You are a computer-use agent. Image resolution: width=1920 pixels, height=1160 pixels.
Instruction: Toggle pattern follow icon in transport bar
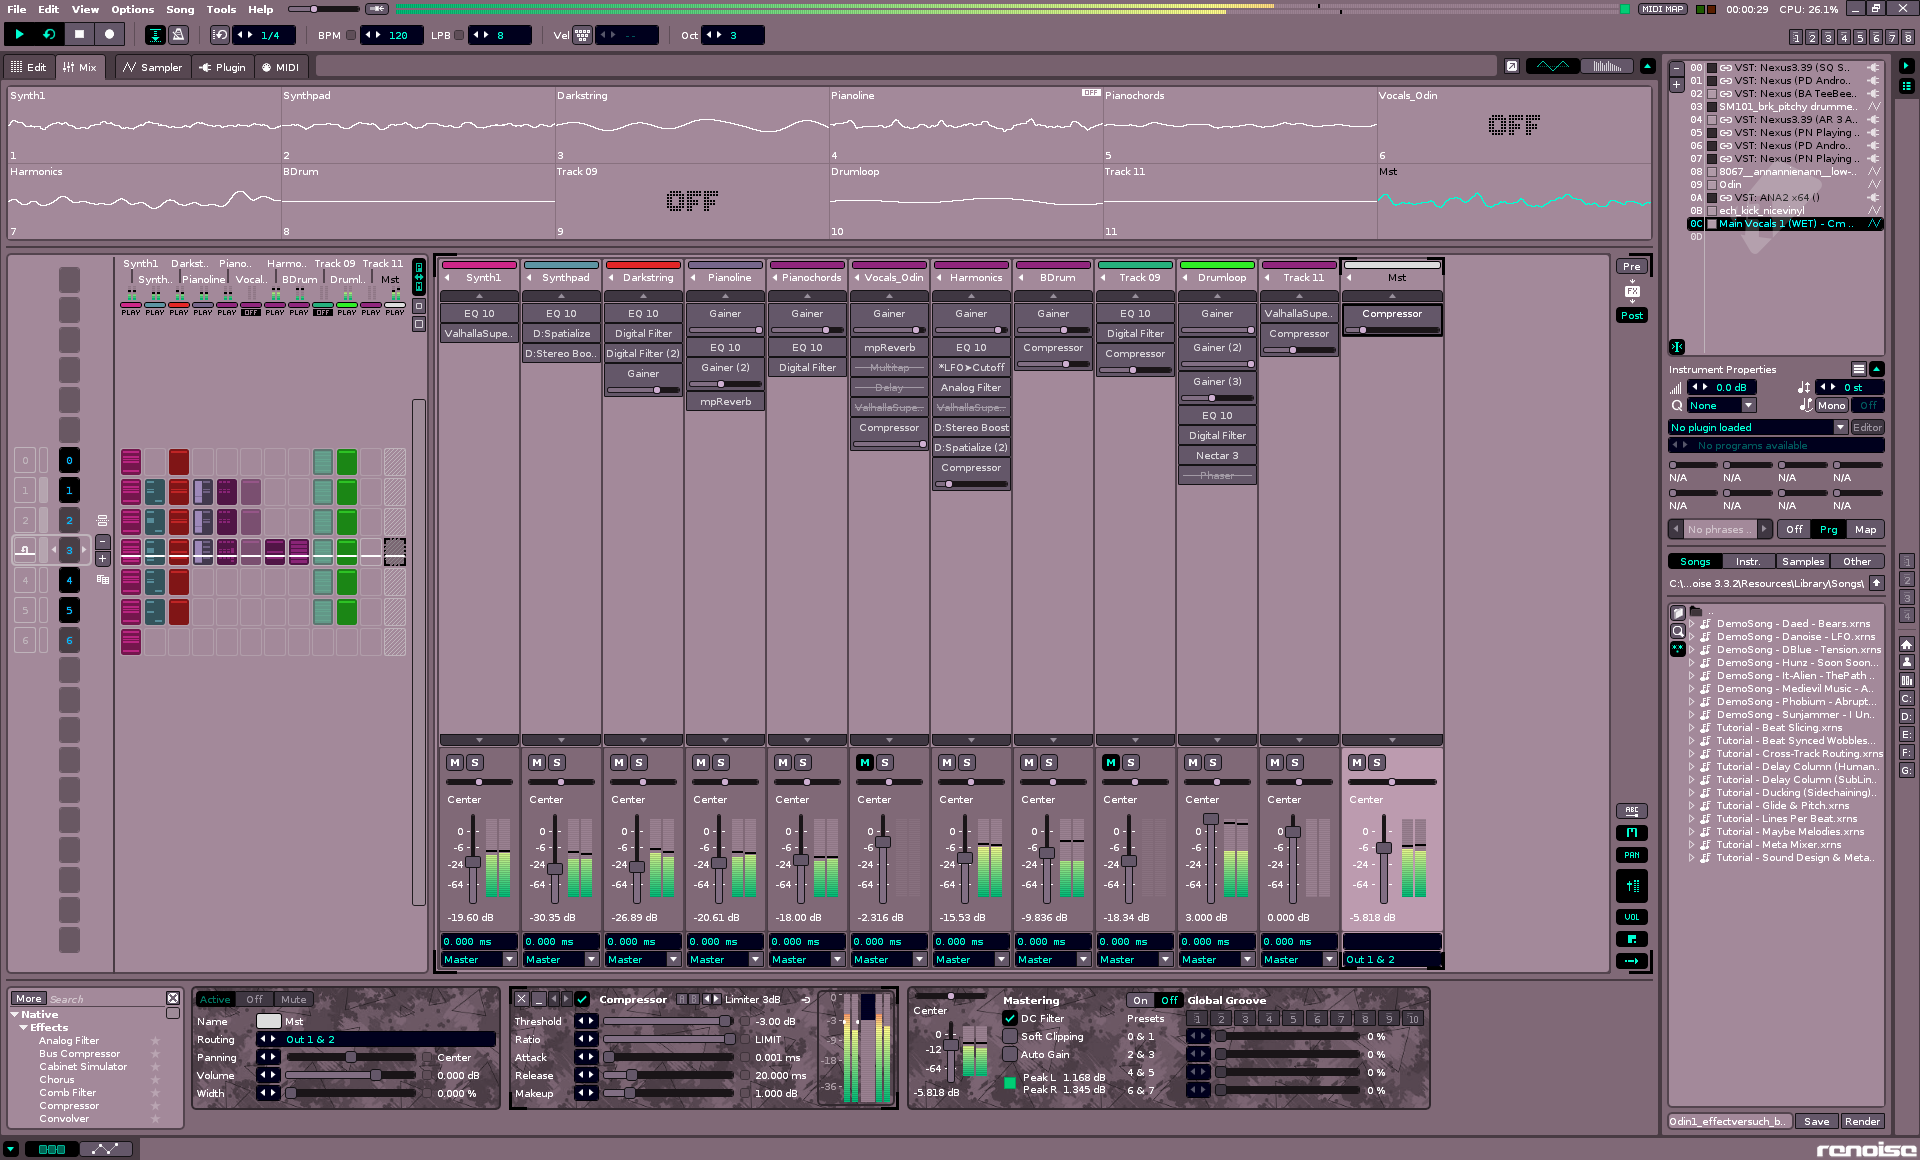[x=155, y=35]
